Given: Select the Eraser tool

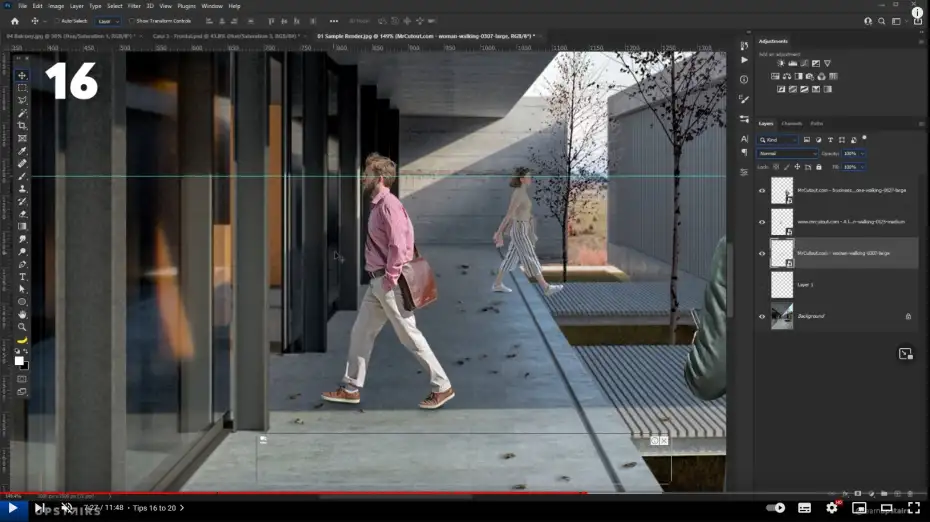Looking at the screenshot, I should pos(22,214).
